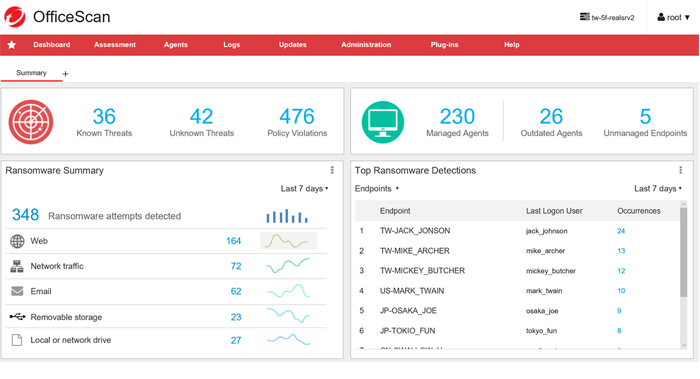The height and width of the screenshot is (379, 700).
Task: Click the Removable storage count 23
Action: point(236,317)
